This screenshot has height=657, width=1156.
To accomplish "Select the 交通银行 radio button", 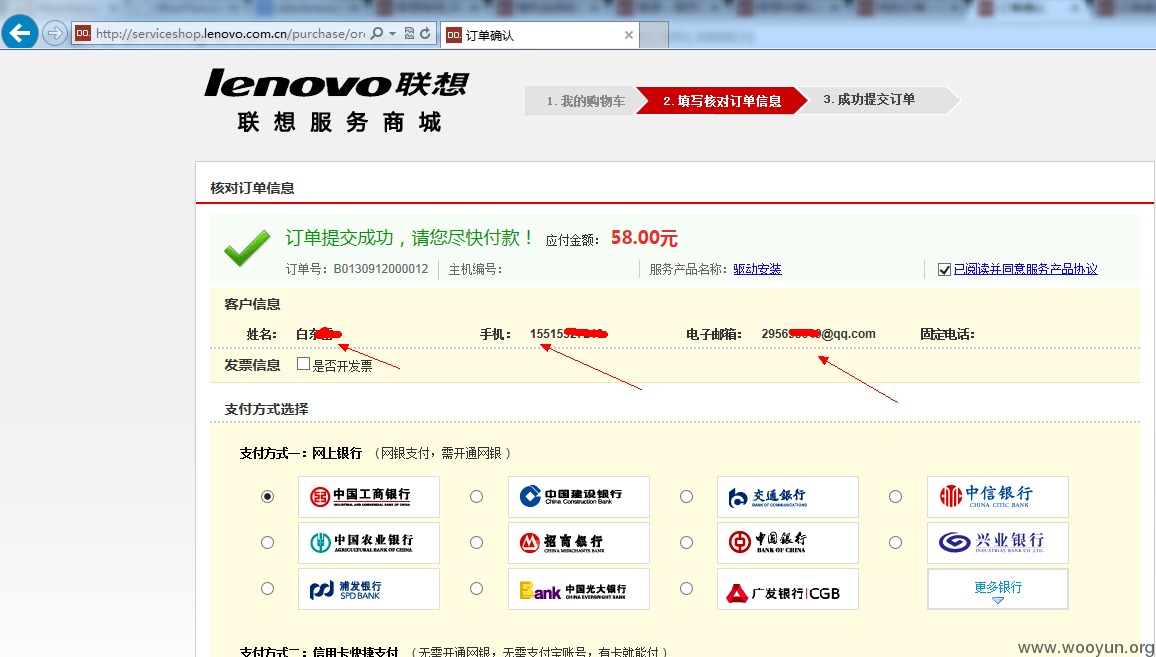I will point(686,496).
